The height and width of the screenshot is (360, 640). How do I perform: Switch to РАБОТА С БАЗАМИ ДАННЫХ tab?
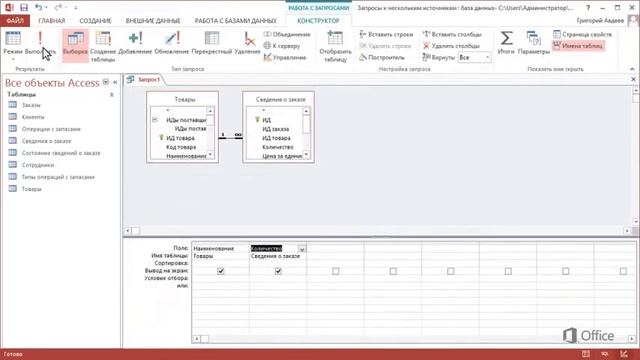click(235, 20)
